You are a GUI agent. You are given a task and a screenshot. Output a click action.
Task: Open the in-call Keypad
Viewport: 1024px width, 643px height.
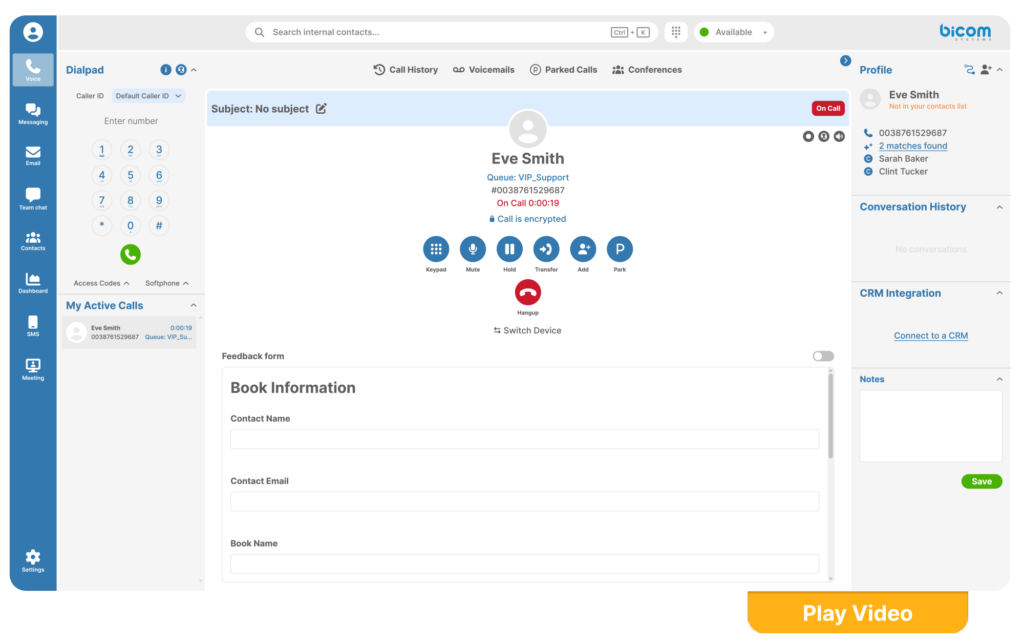pos(436,249)
